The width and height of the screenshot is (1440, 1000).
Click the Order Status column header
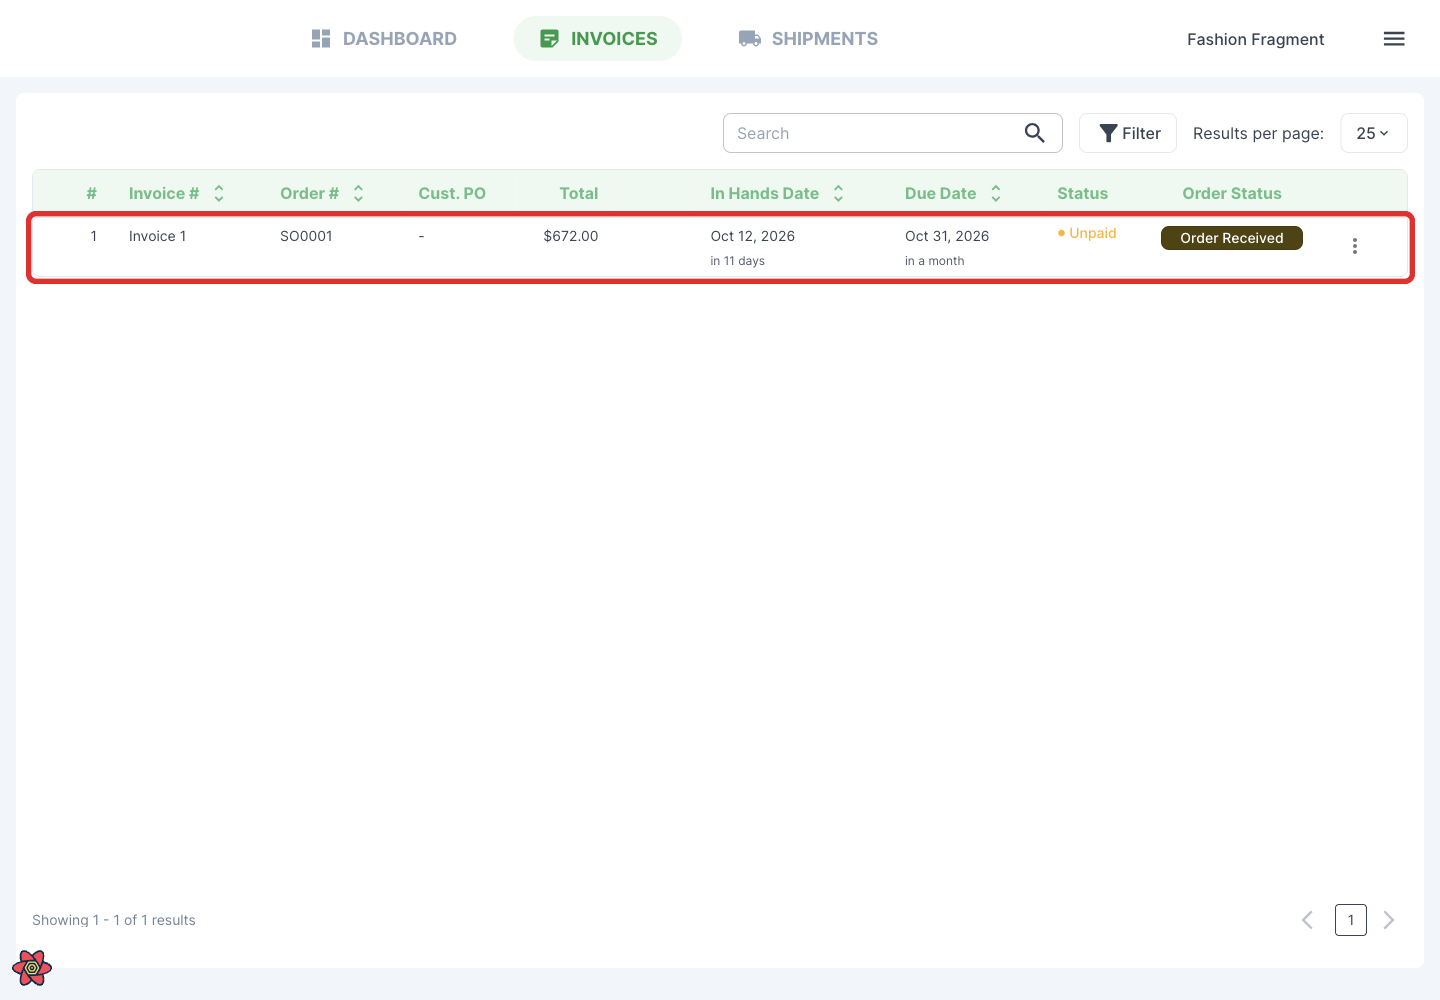pos(1232,193)
